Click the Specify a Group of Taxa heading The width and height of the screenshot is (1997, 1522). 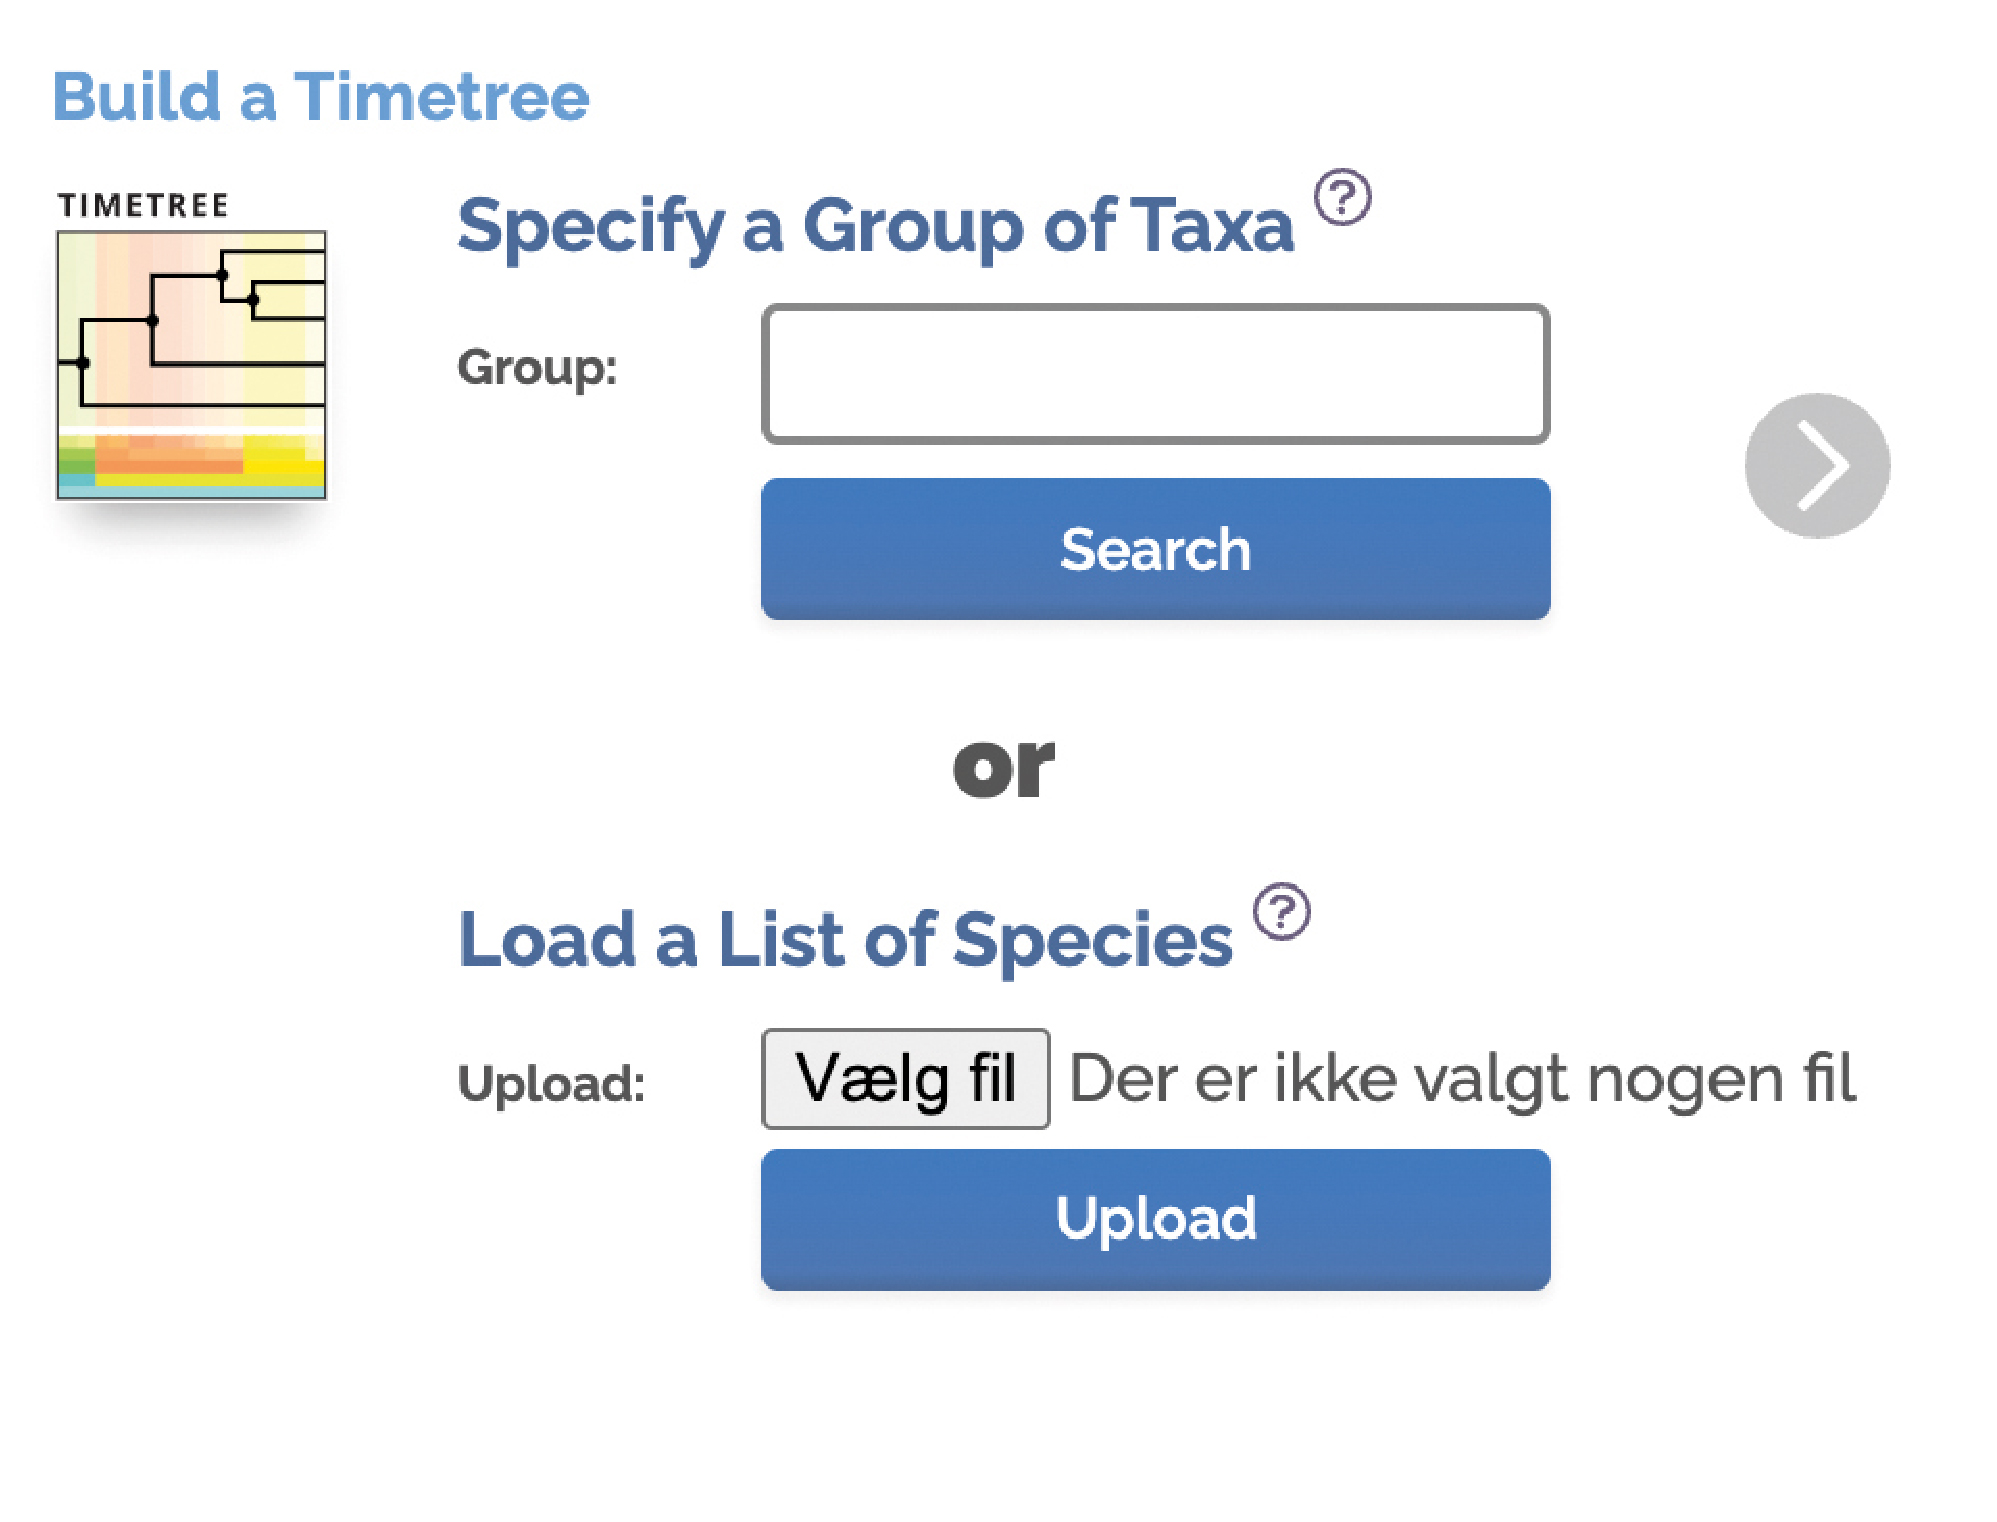pyautogui.click(x=875, y=226)
